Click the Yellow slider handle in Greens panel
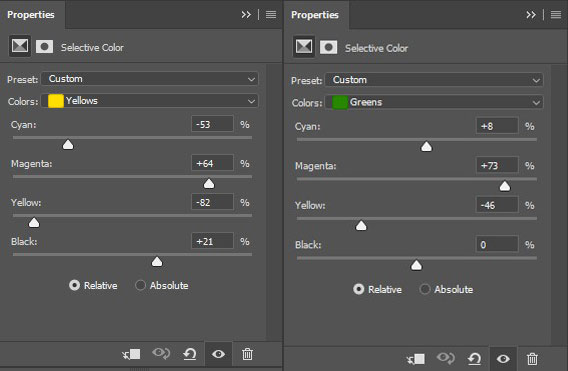 click(361, 226)
